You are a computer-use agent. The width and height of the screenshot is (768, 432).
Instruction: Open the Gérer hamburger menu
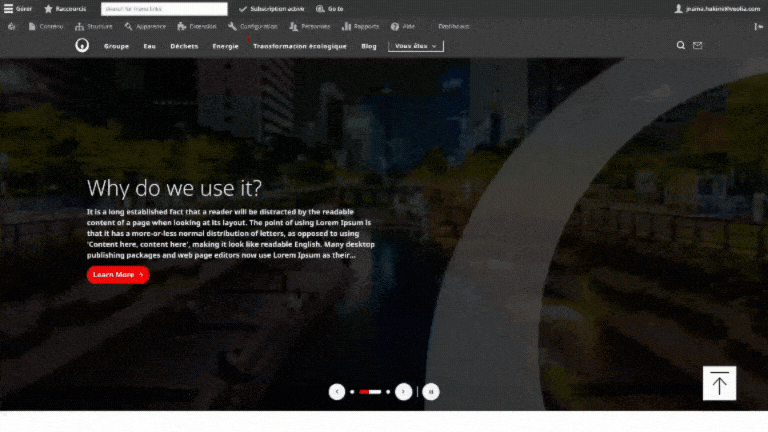tap(18, 9)
